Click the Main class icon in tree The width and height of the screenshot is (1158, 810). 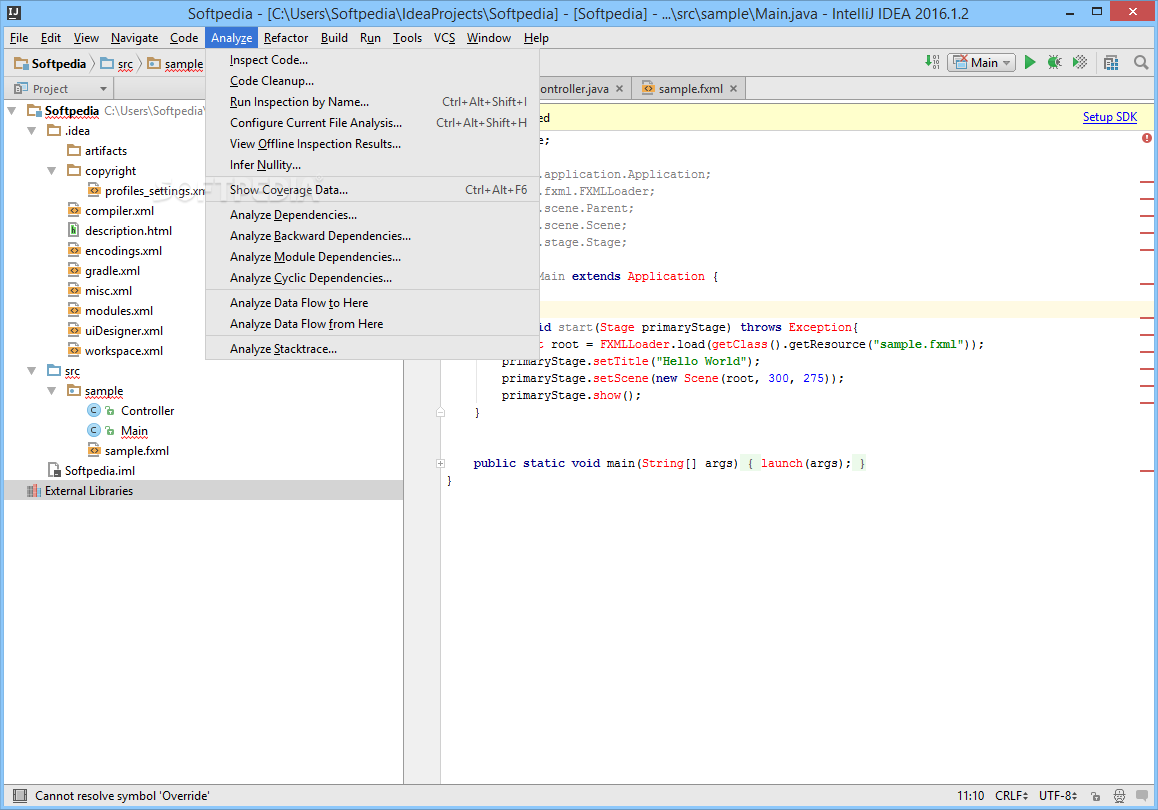tap(94, 430)
